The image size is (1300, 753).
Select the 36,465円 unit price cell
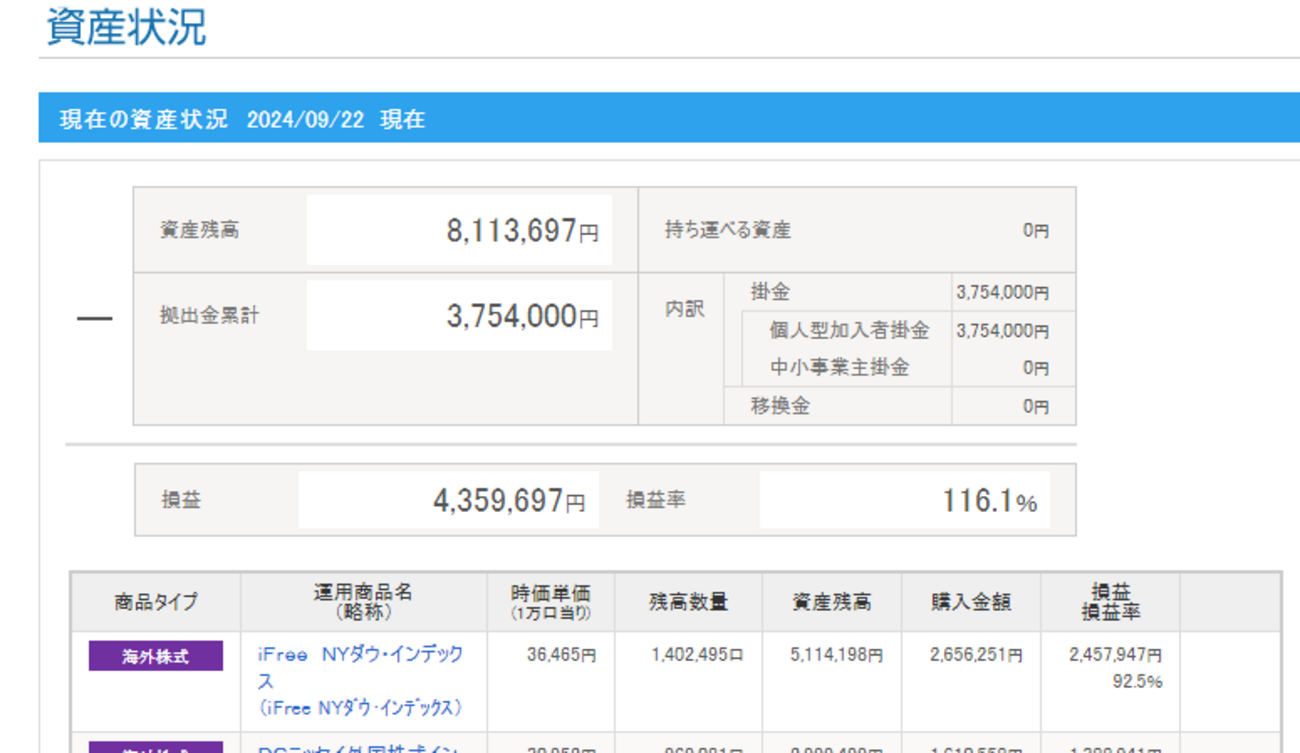[x=562, y=656]
